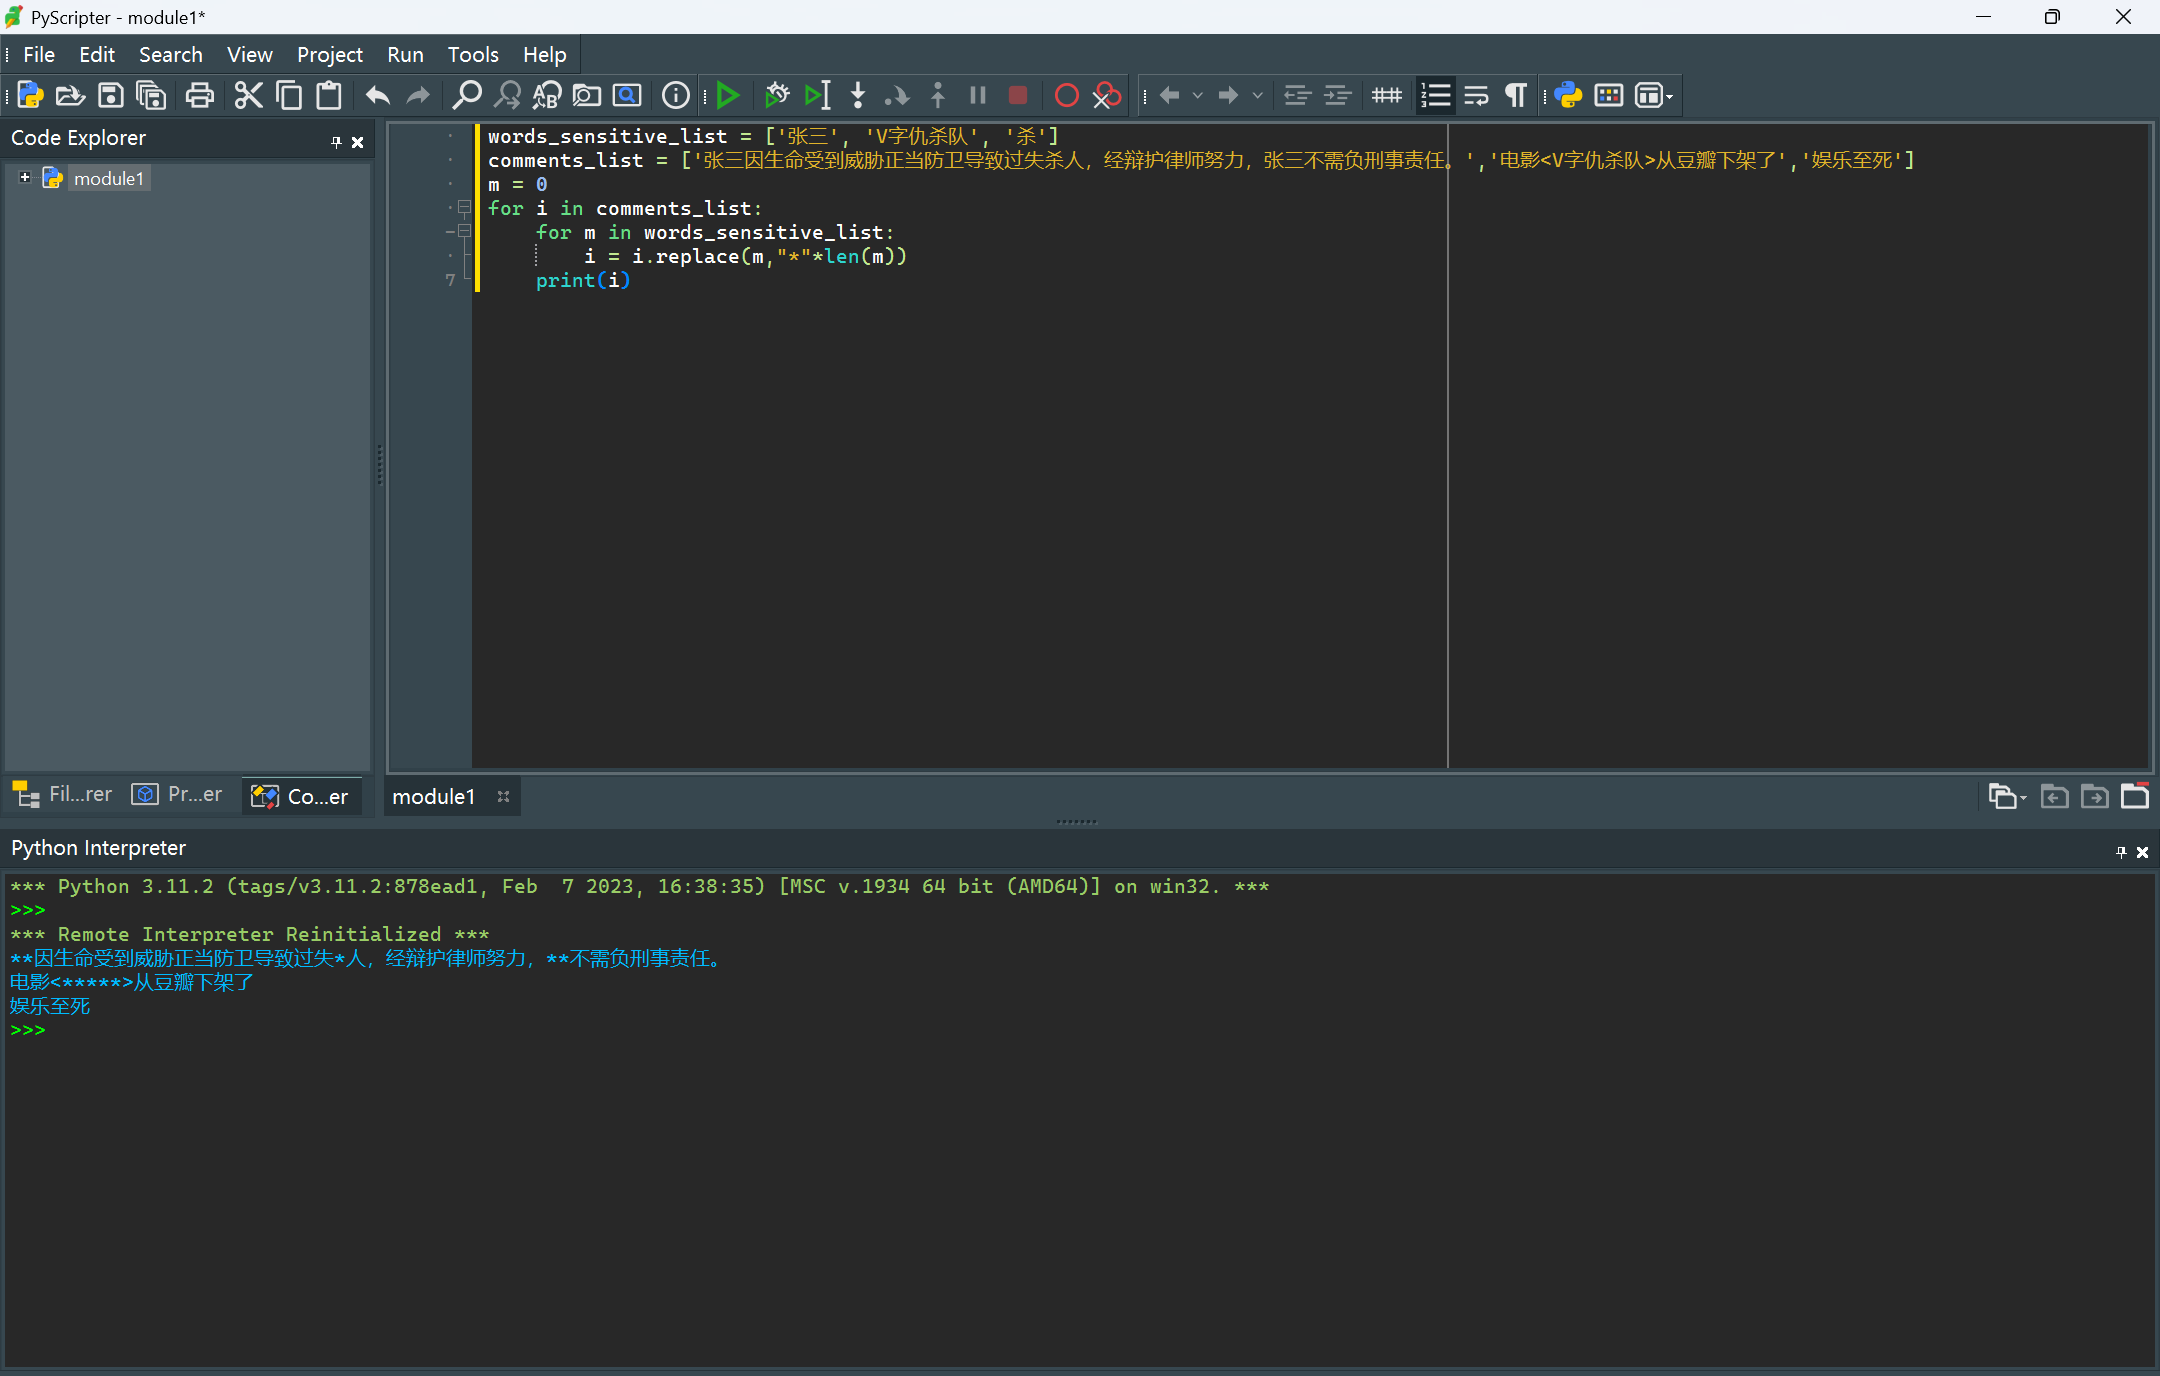This screenshot has width=2160, height=1376.
Task: Toggle special characters pilcrow button
Action: 1516,96
